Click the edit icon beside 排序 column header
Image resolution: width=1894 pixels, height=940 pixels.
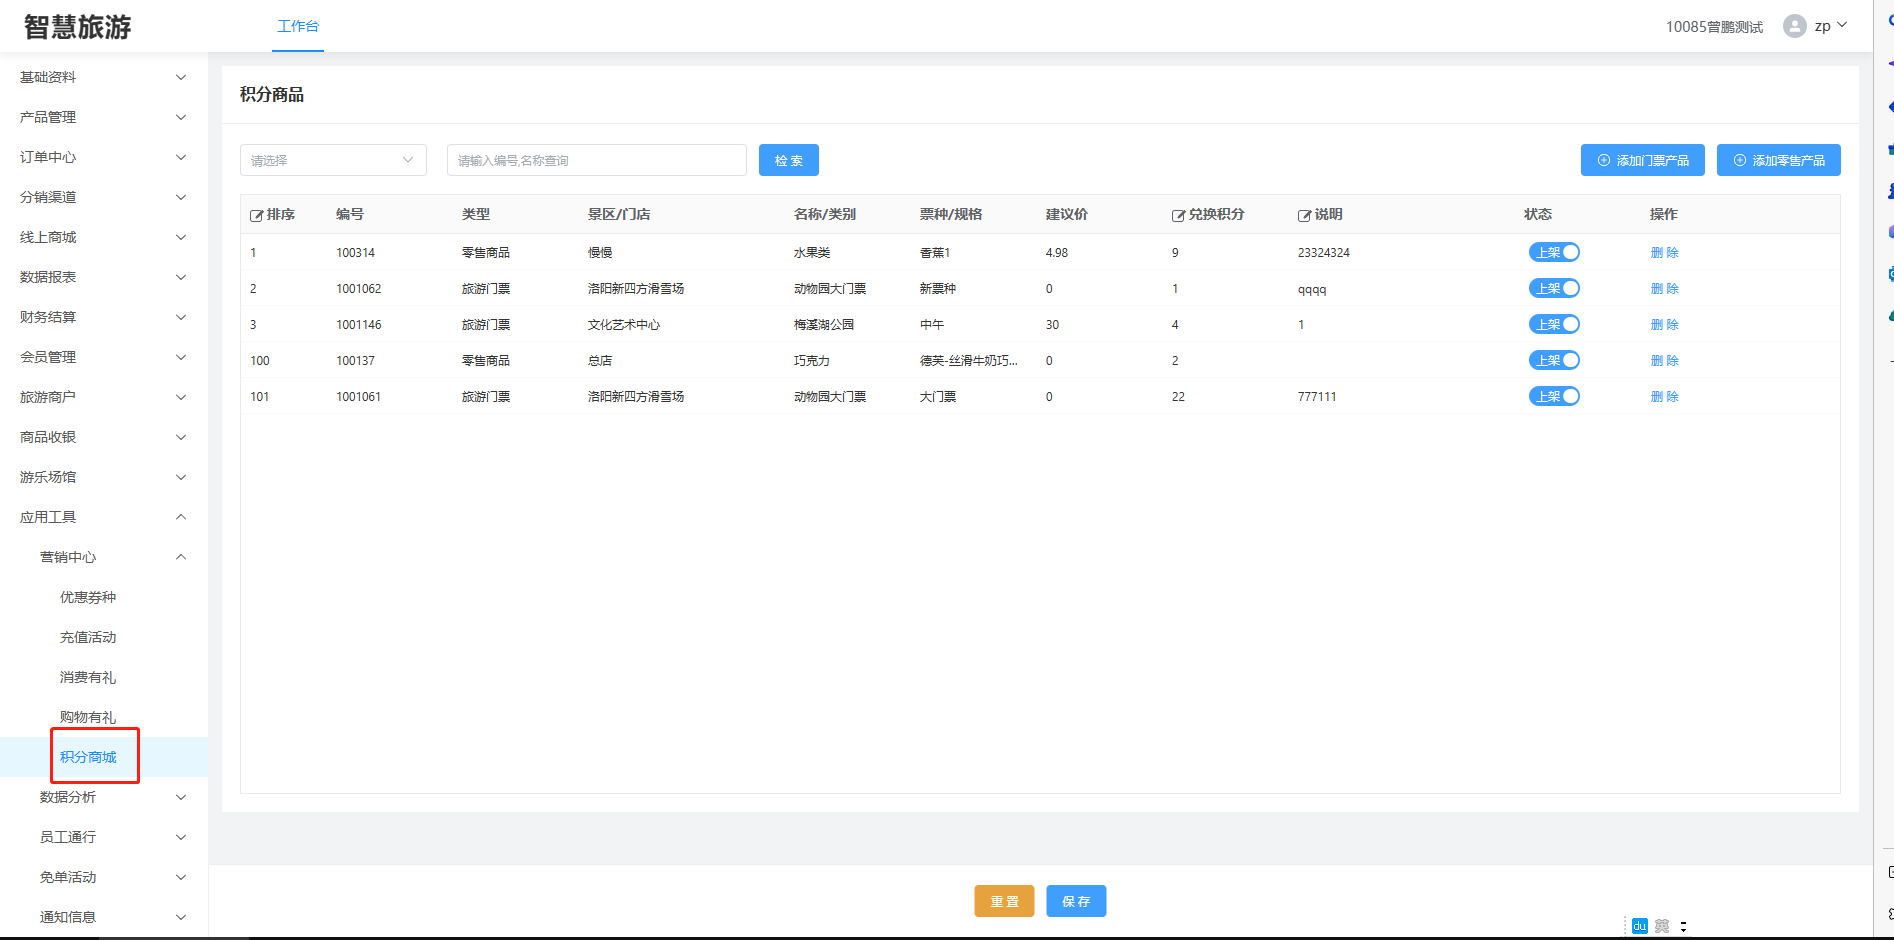257,216
